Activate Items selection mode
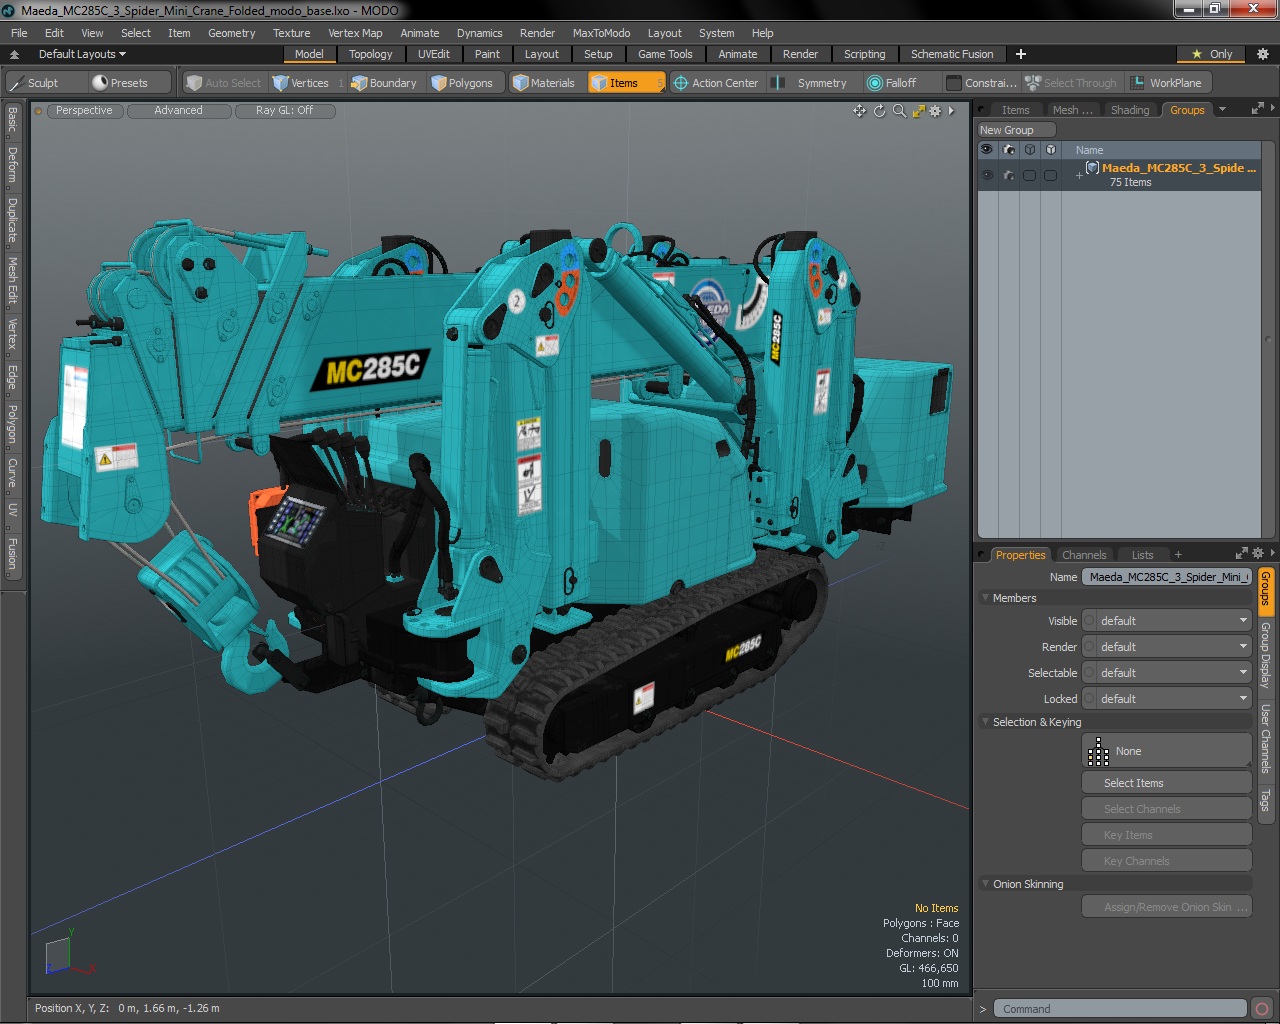 [625, 83]
